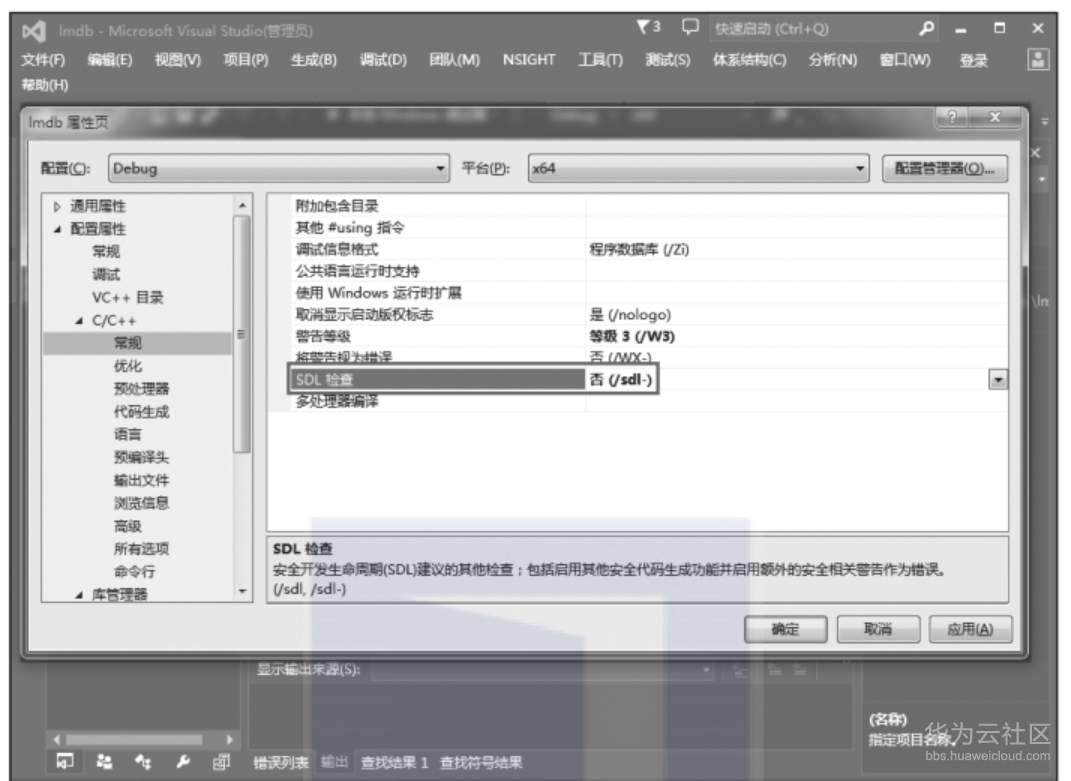
Task: Click the 应用(A) button
Action: pos(970,629)
